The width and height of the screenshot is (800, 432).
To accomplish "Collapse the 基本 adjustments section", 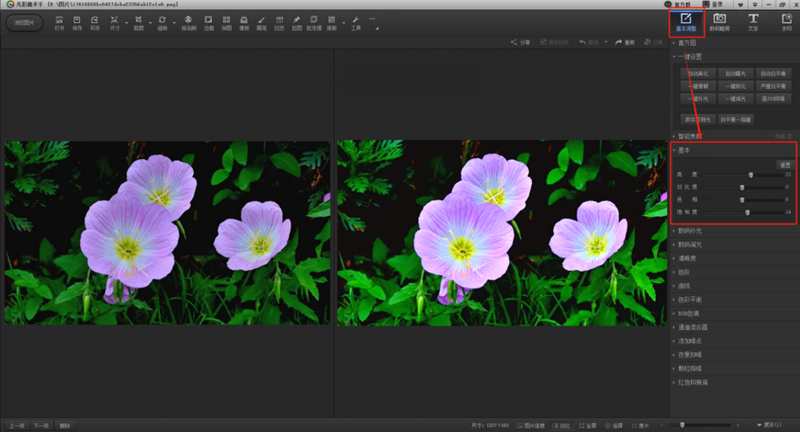I will pyautogui.click(x=684, y=151).
